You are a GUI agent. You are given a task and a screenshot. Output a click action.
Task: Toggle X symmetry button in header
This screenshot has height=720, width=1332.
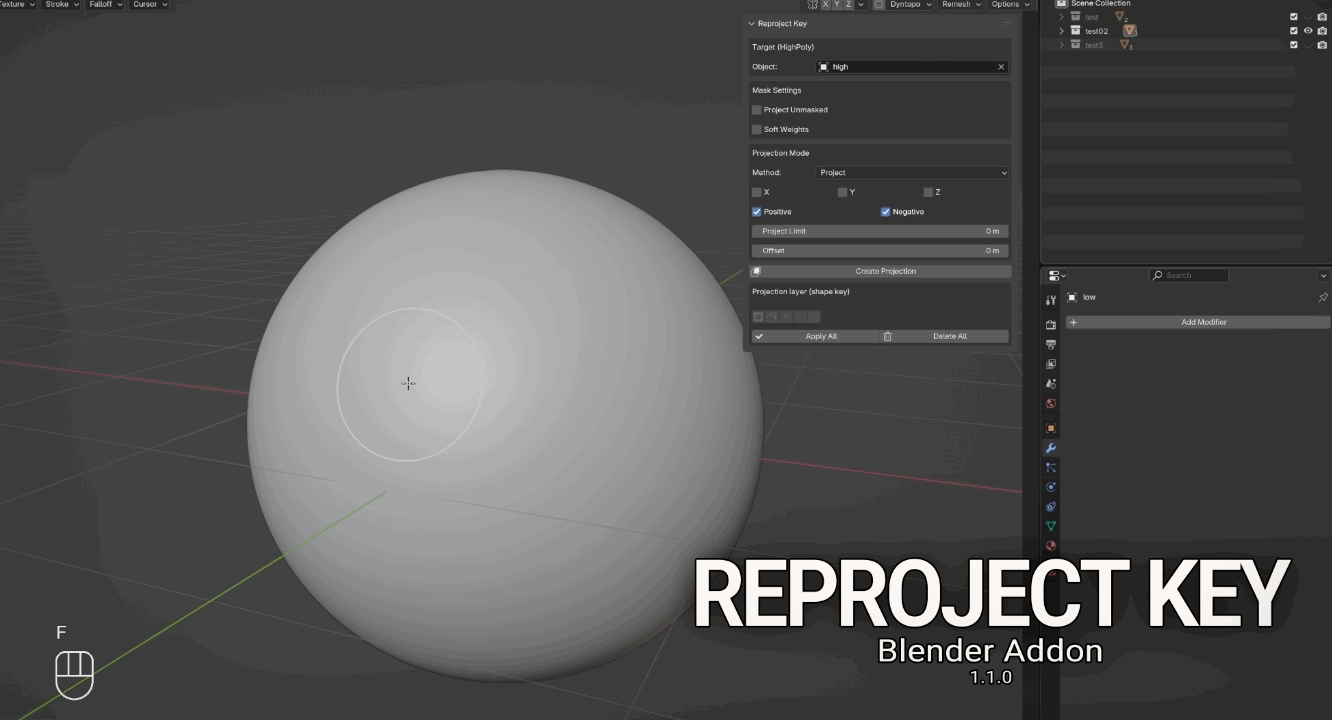(x=825, y=5)
